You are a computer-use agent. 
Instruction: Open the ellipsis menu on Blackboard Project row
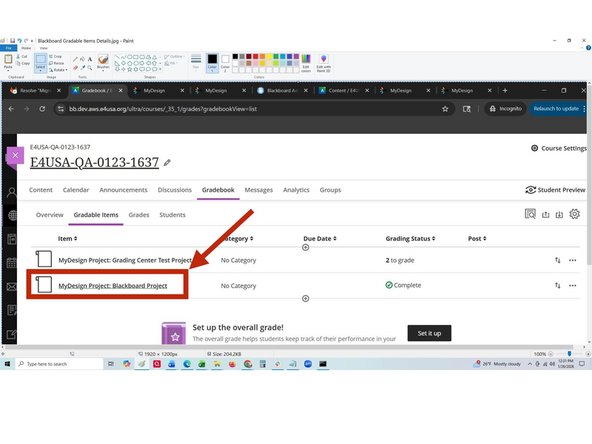tap(572, 285)
